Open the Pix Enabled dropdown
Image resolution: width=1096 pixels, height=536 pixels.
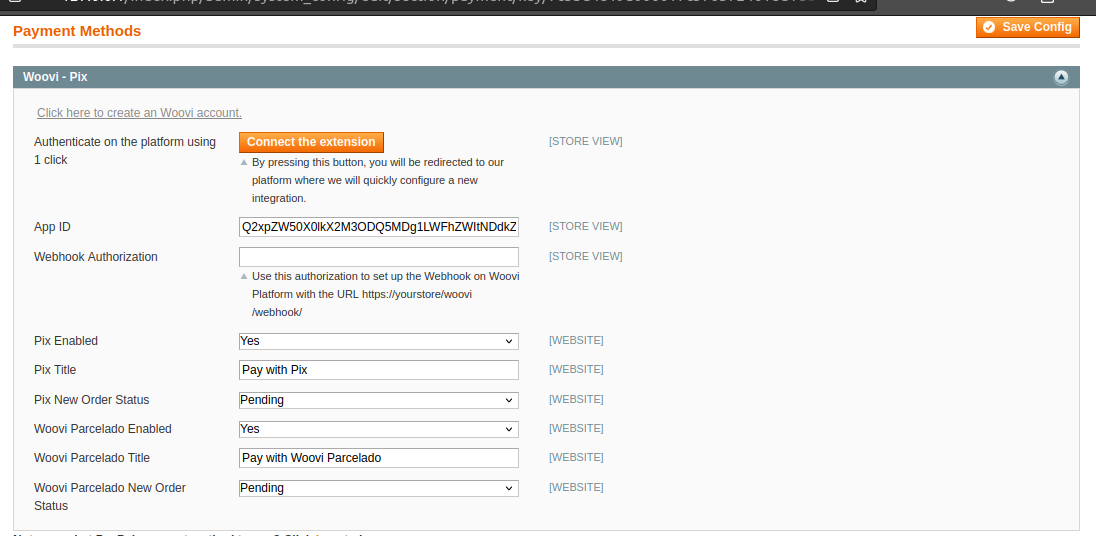coord(379,341)
